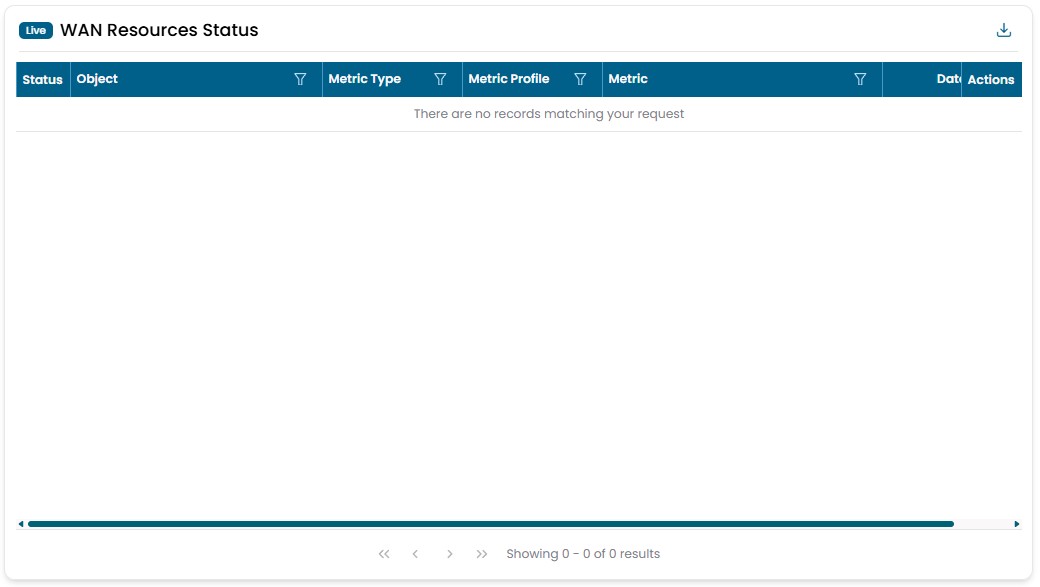
Task: Sort table by Object column header
Action: (97, 79)
